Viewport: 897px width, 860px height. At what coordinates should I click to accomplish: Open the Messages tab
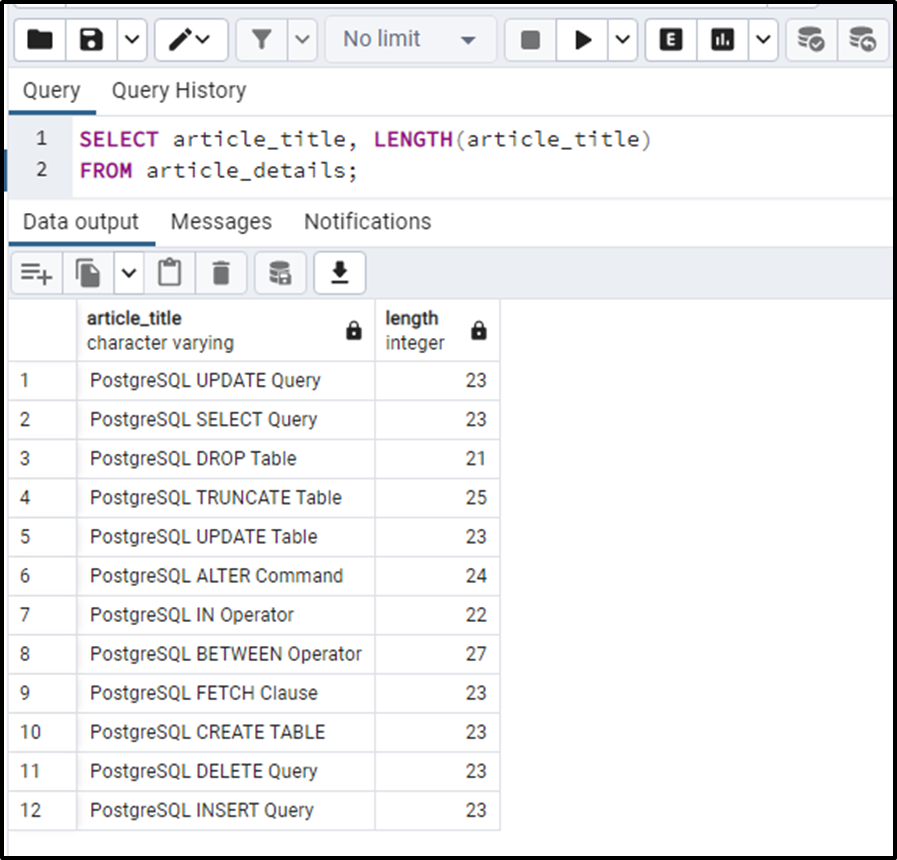(222, 221)
